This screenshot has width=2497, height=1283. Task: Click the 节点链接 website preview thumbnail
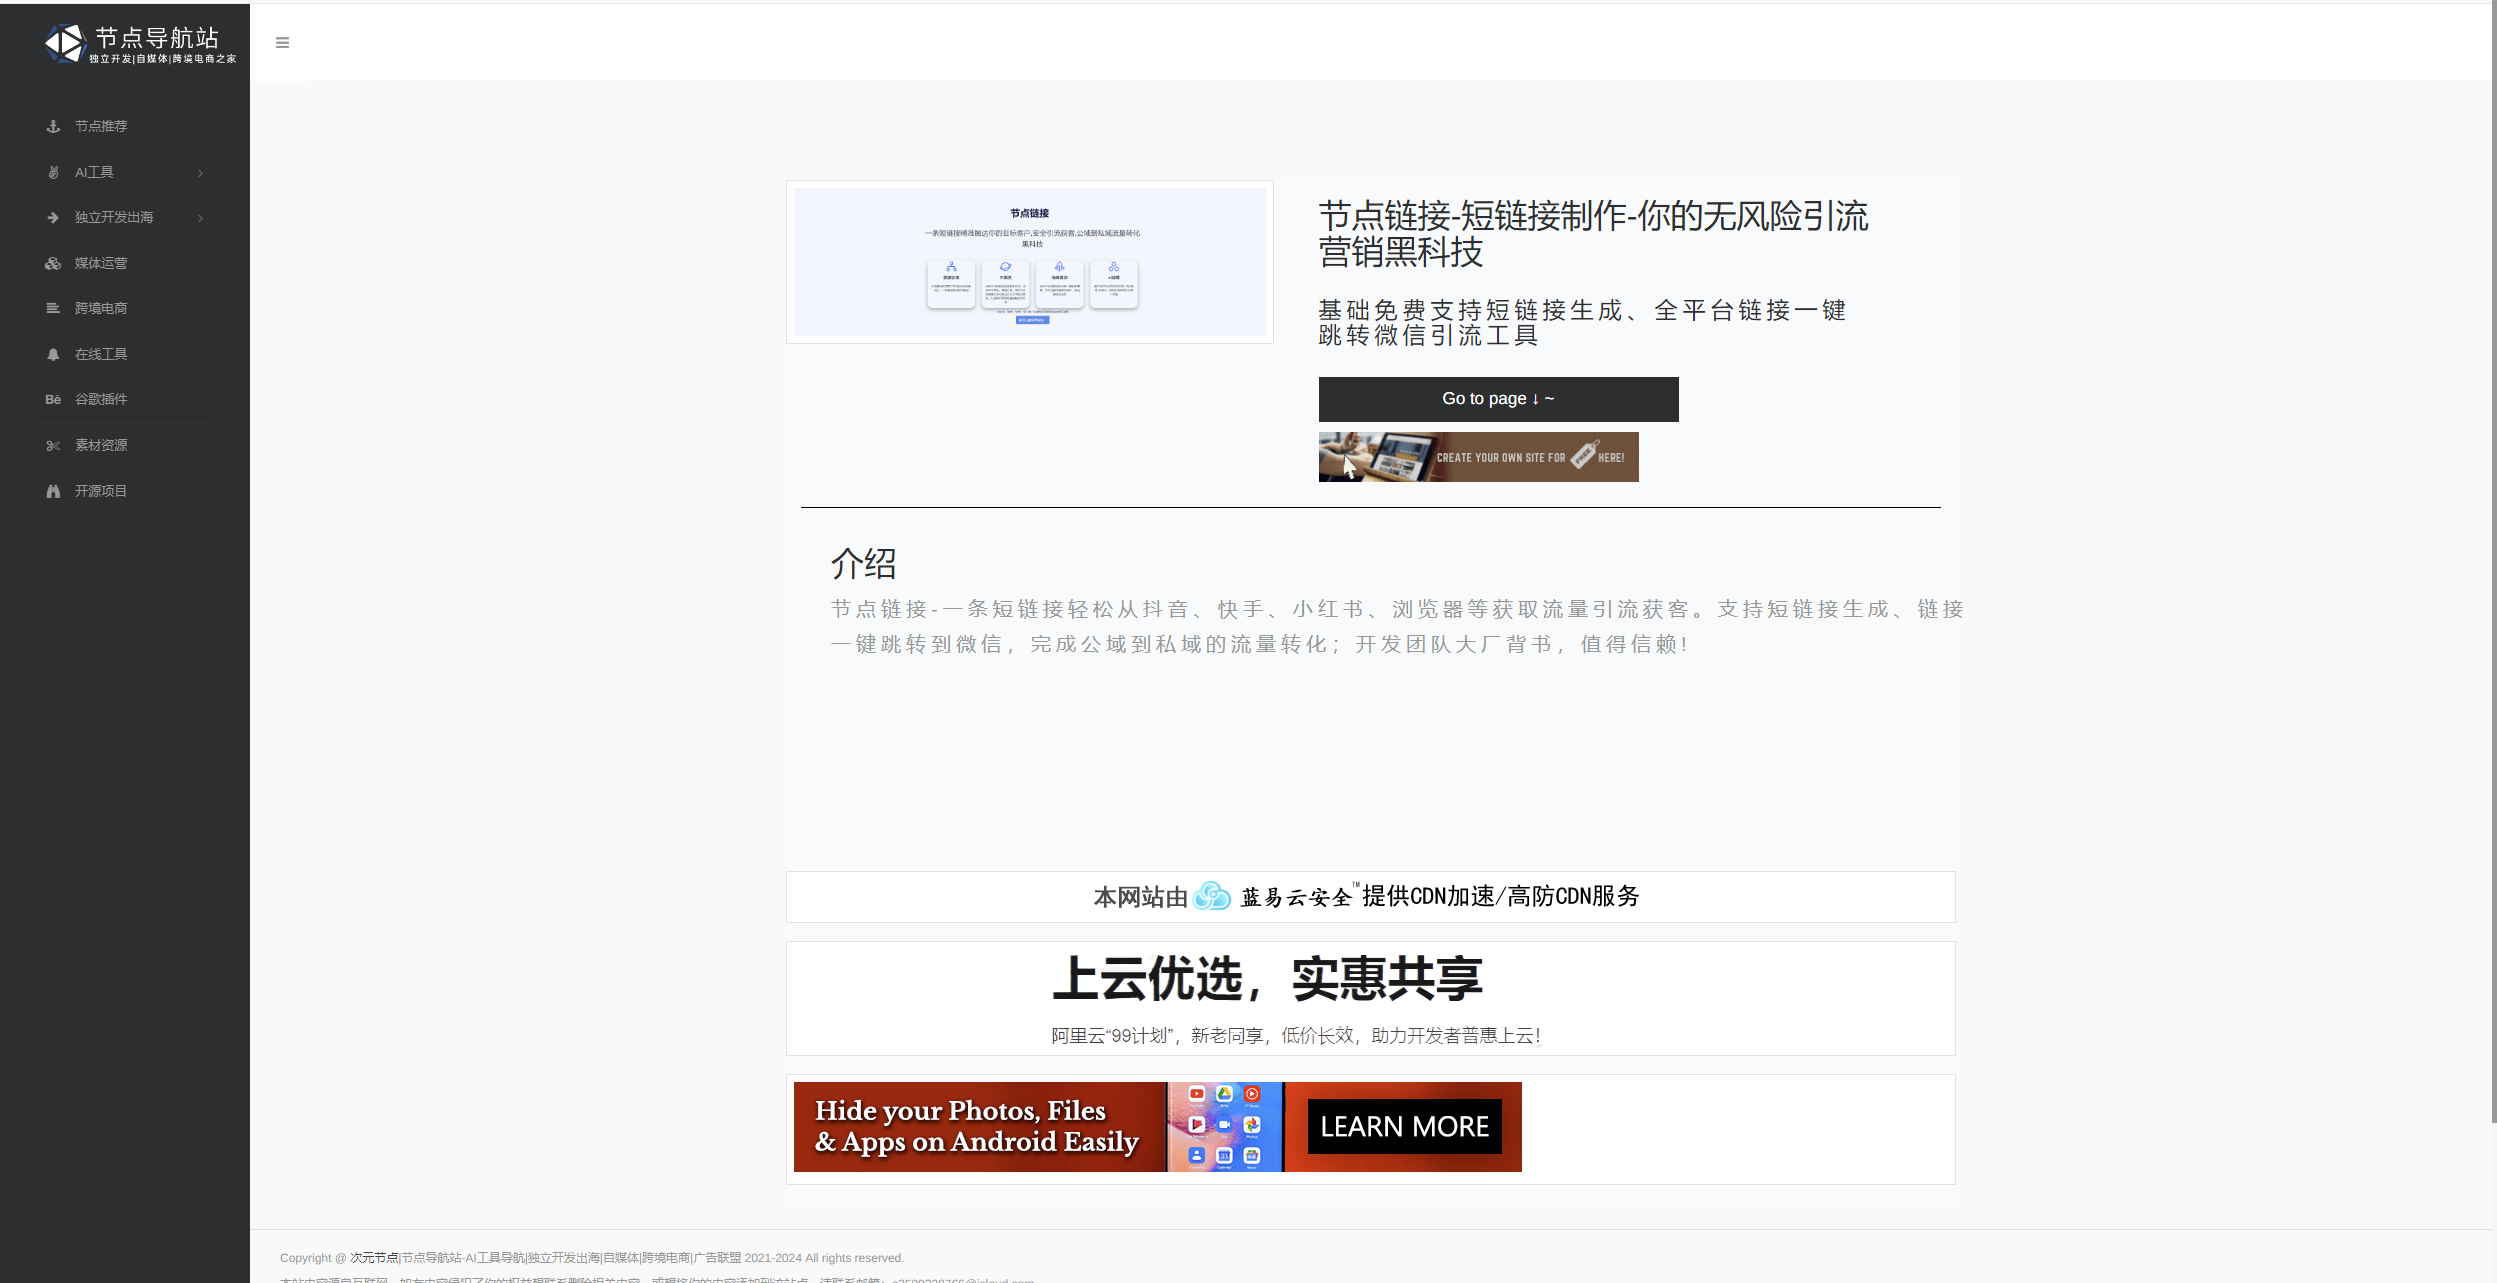pos(1029,262)
